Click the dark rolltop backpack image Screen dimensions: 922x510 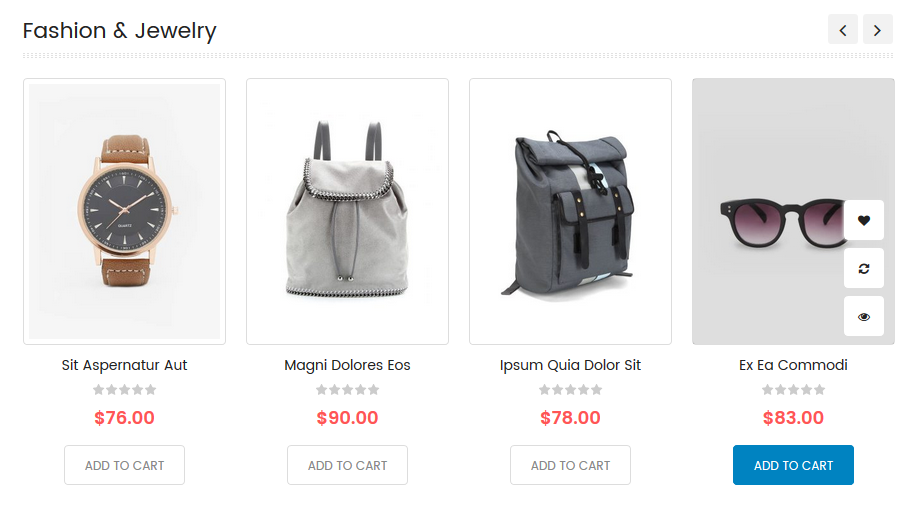[570, 211]
